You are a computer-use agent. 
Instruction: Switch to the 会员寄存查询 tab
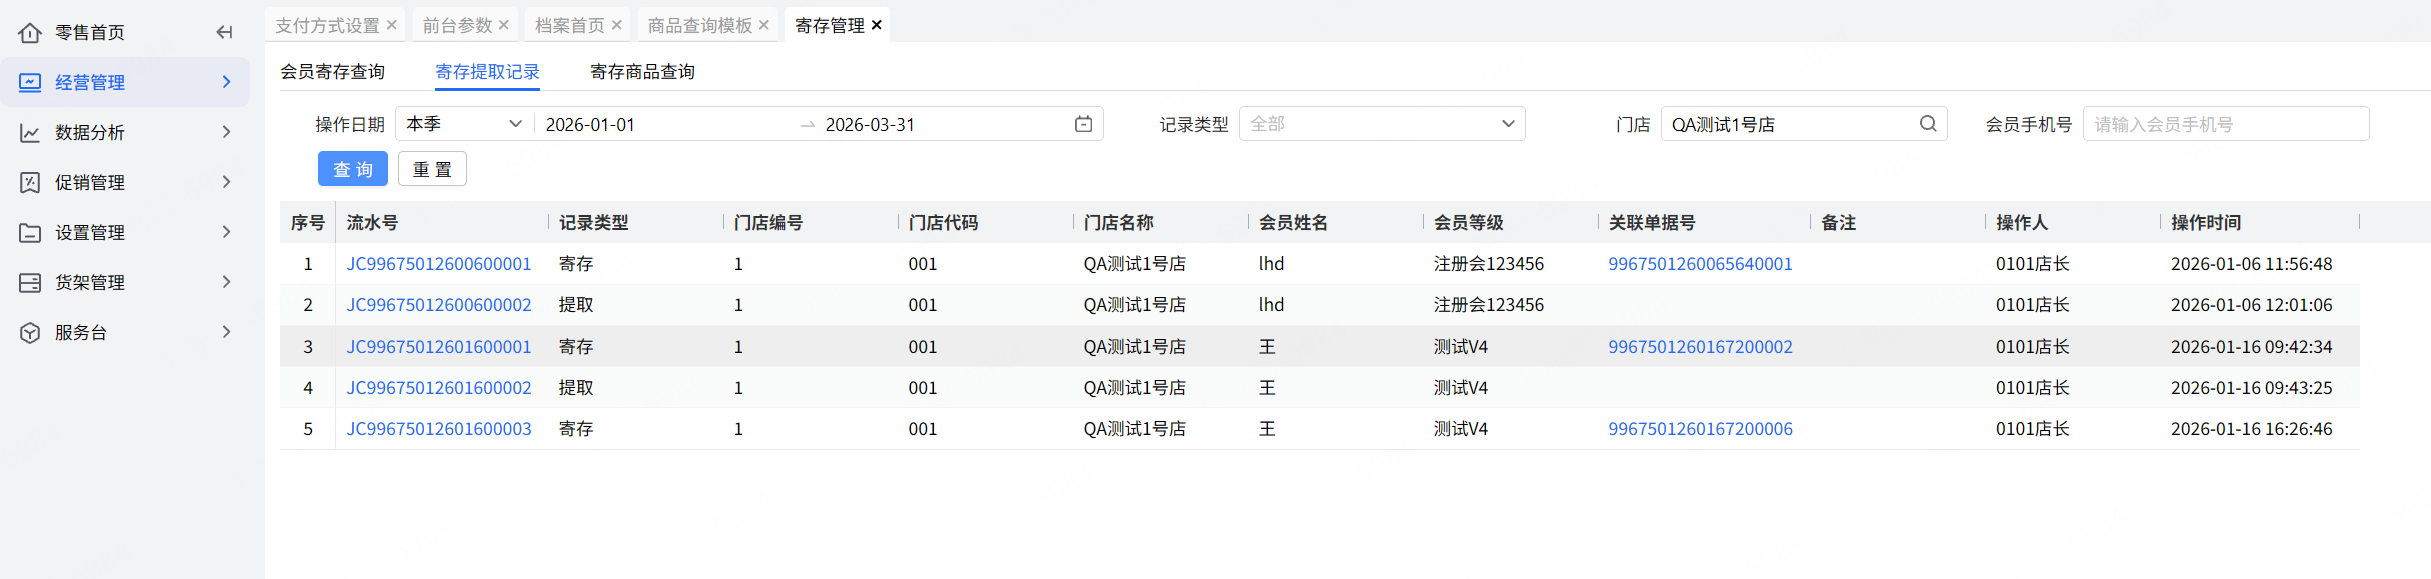332,72
